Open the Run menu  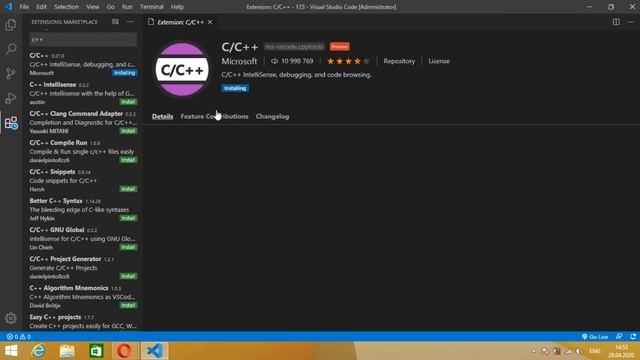(x=127, y=7)
